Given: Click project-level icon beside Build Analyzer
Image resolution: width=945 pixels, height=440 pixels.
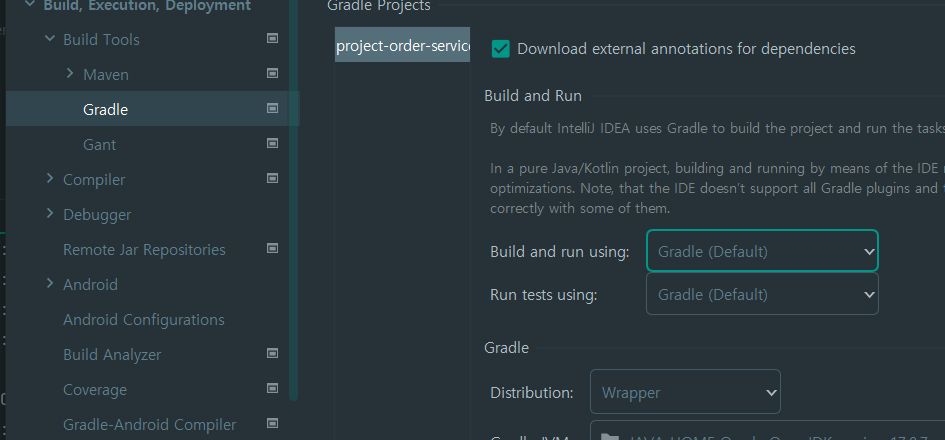Looking at the screenshot, I should (272, 353).
